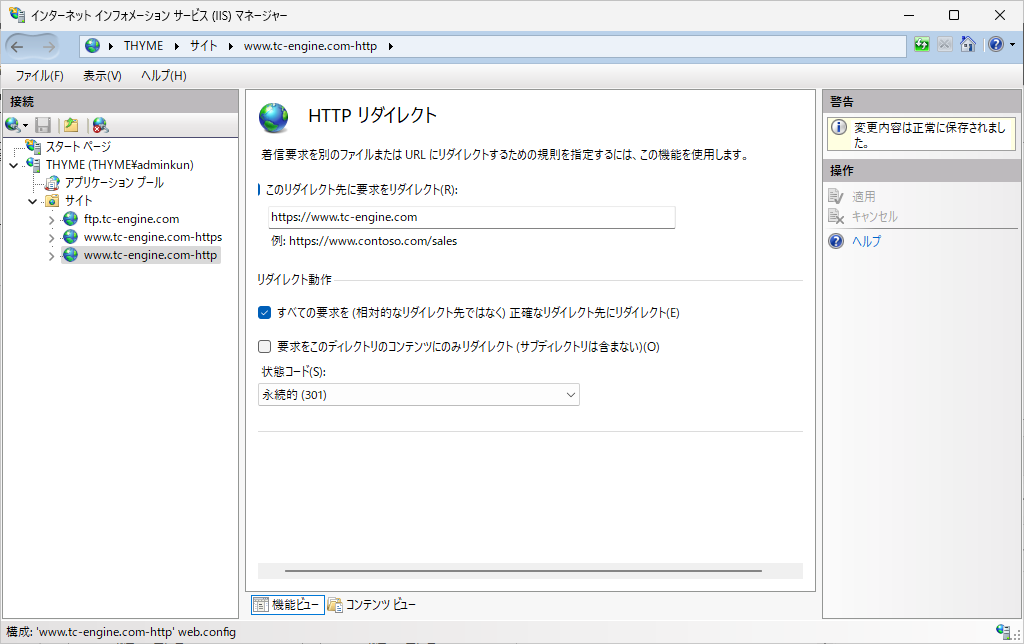Toggle このリダイレクト先に要求をリダイレクト checkbox

click(x=259, y=190)
